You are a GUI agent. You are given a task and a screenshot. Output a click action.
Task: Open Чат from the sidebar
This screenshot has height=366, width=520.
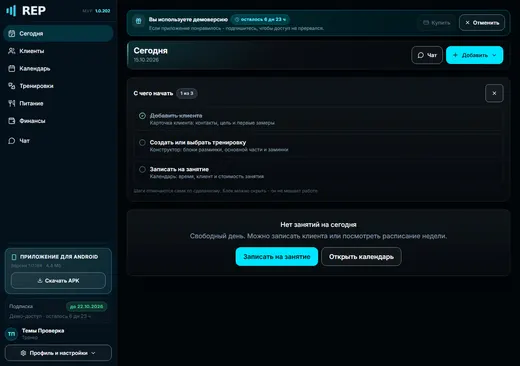tap(58, 141)
